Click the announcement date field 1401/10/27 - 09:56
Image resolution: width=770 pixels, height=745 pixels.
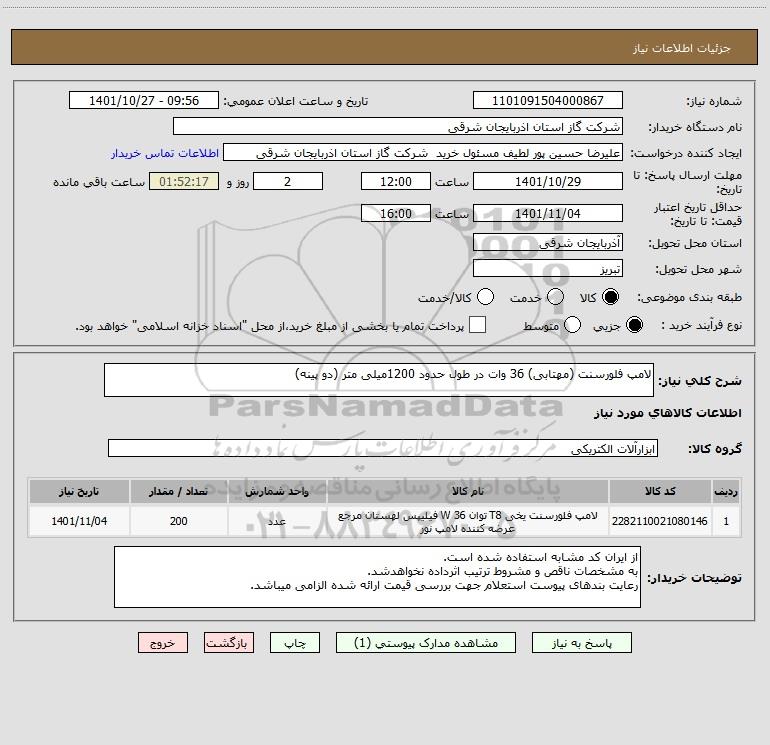point(144,101)
